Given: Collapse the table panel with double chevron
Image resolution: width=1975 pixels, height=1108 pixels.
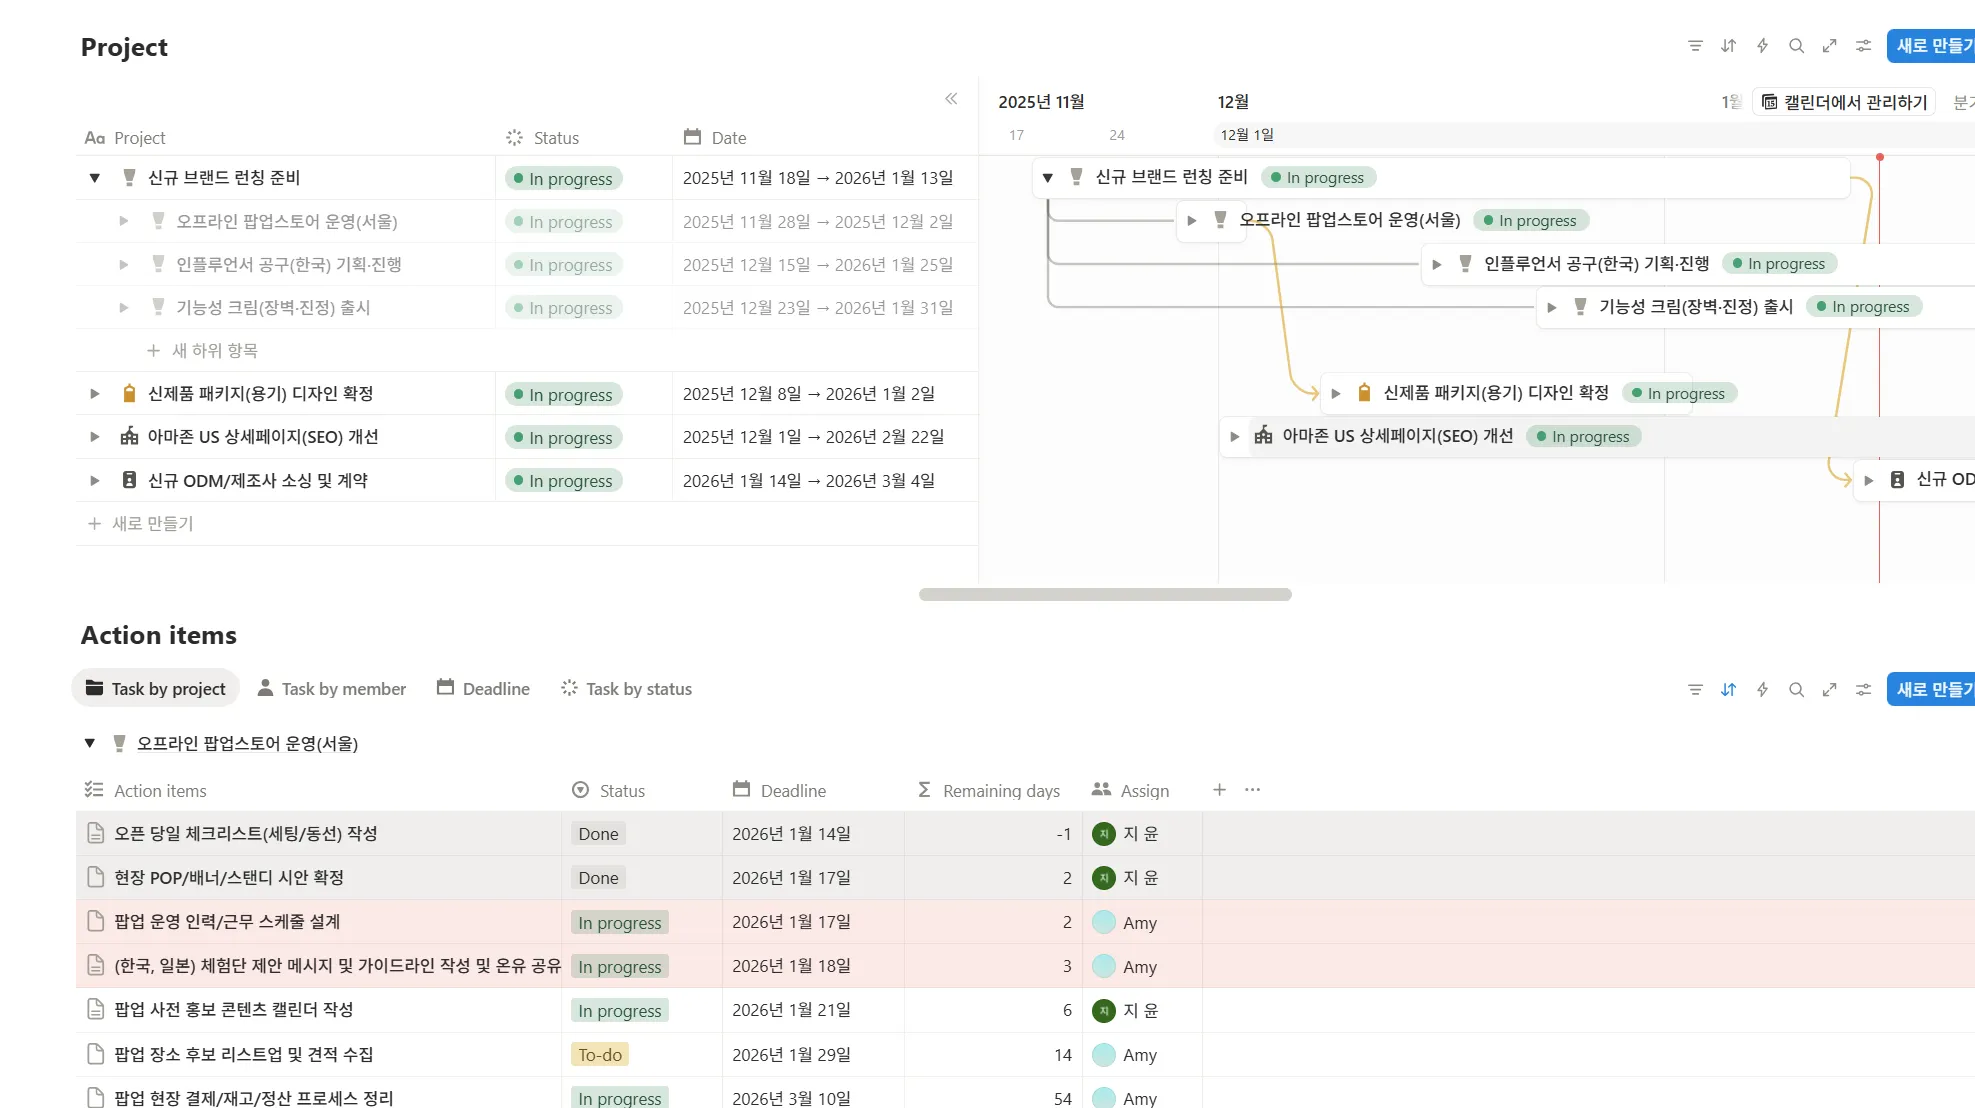Looking at the screenshot, I should pos(951,98).
